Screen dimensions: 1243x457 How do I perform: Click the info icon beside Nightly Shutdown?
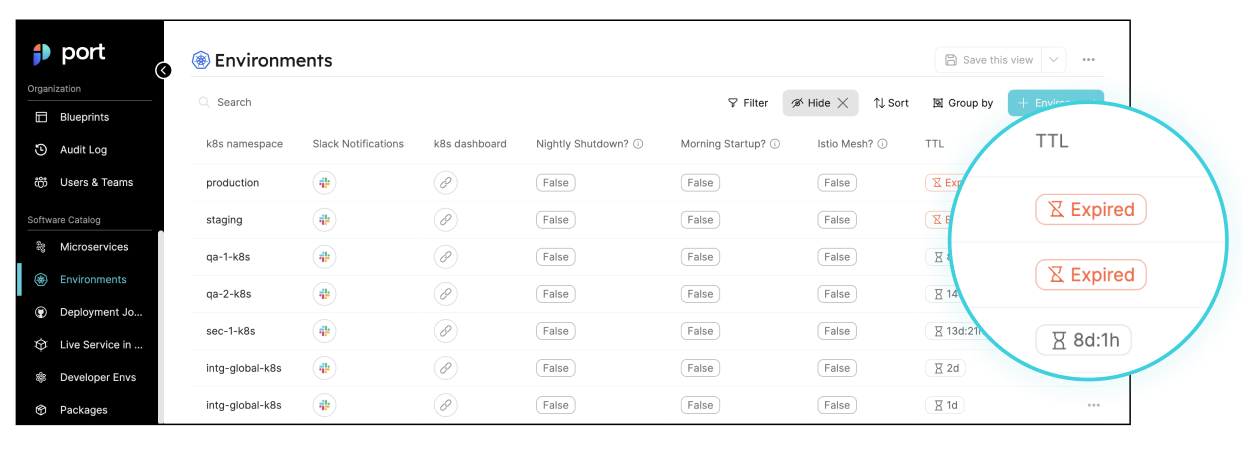click(638, 144)
